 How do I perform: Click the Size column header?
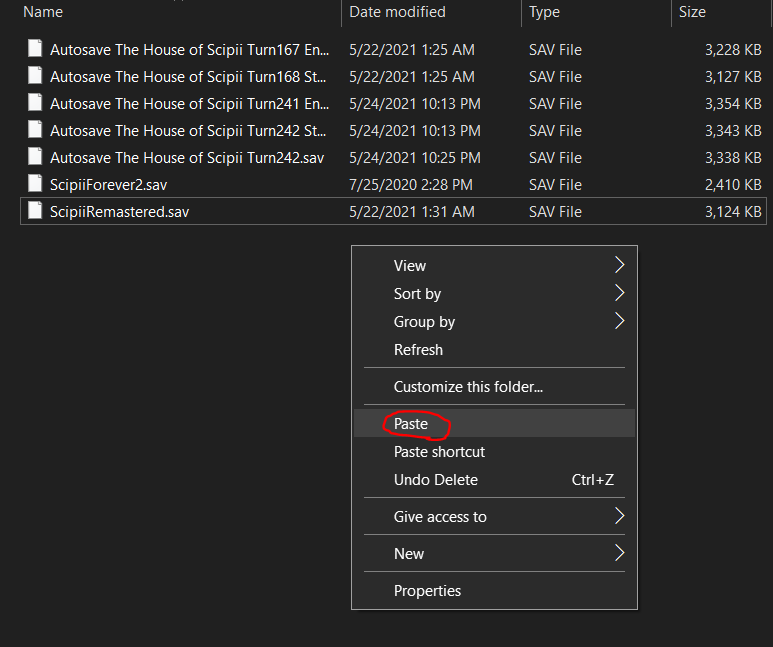tap(692, 12)
